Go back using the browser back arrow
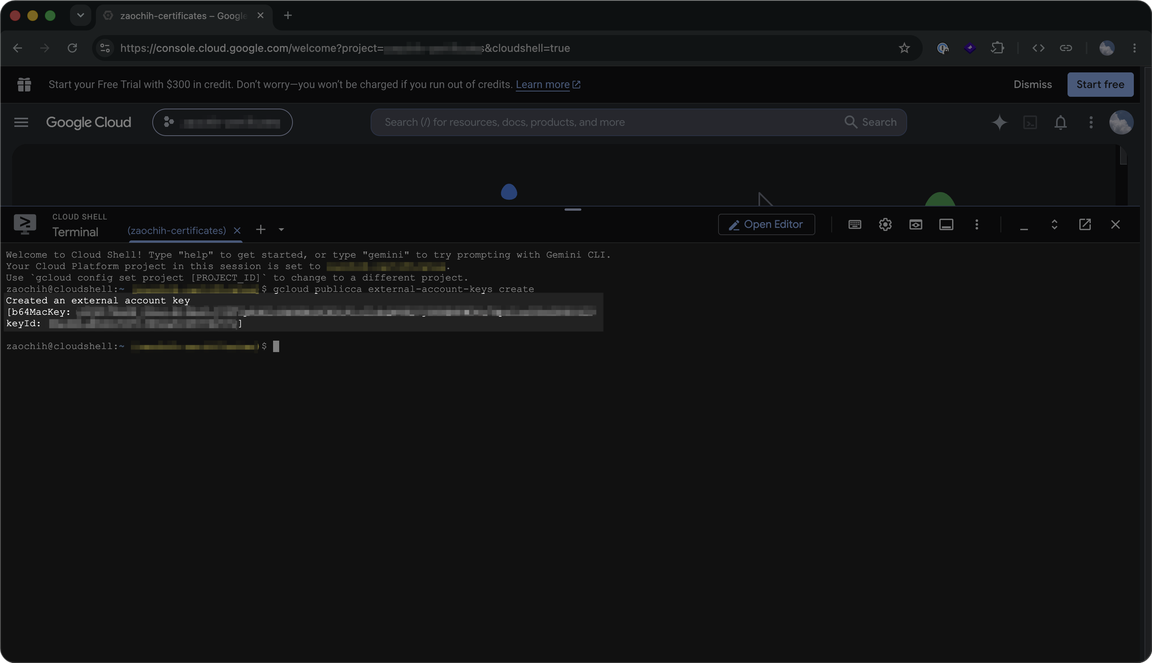1152x663 pixels. [18, 48]
